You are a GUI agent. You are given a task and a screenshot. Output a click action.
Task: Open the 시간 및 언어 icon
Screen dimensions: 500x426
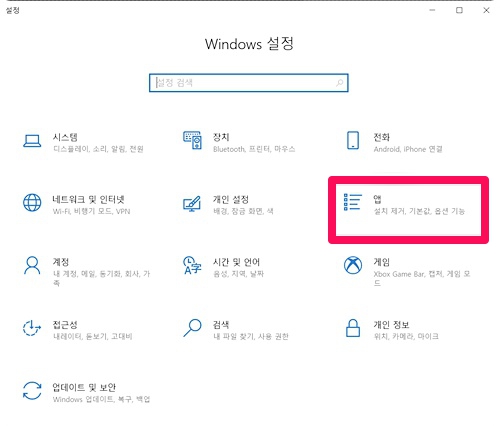[x=192, y=265]
